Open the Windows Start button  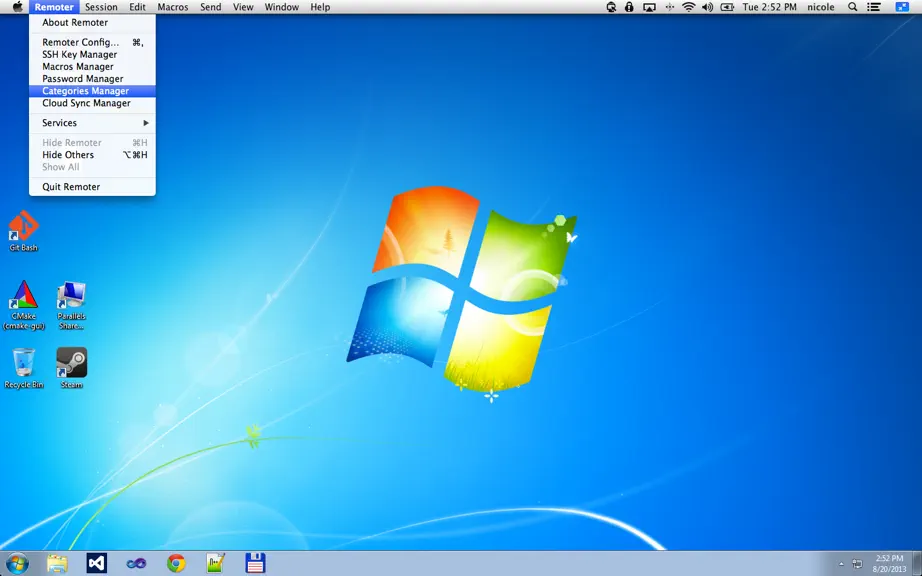(x=16, y=564)
